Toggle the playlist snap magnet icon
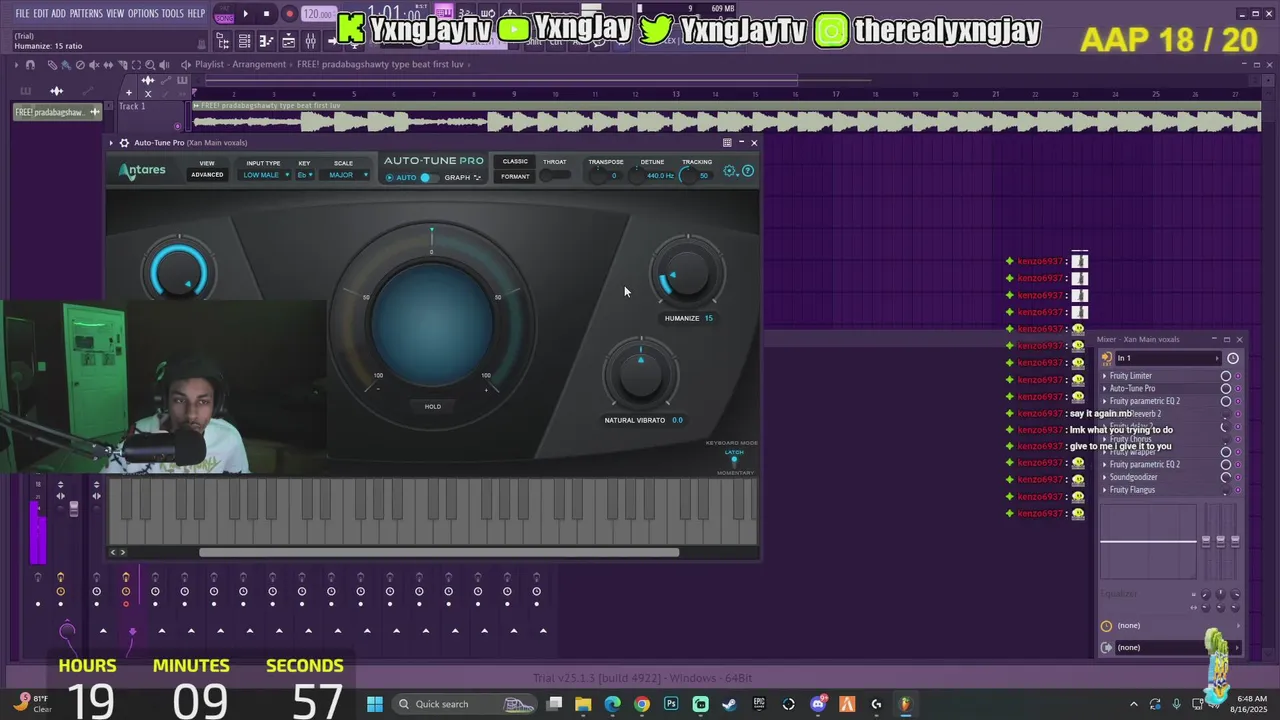This screenshot has height=720, width=1280. 30,65
